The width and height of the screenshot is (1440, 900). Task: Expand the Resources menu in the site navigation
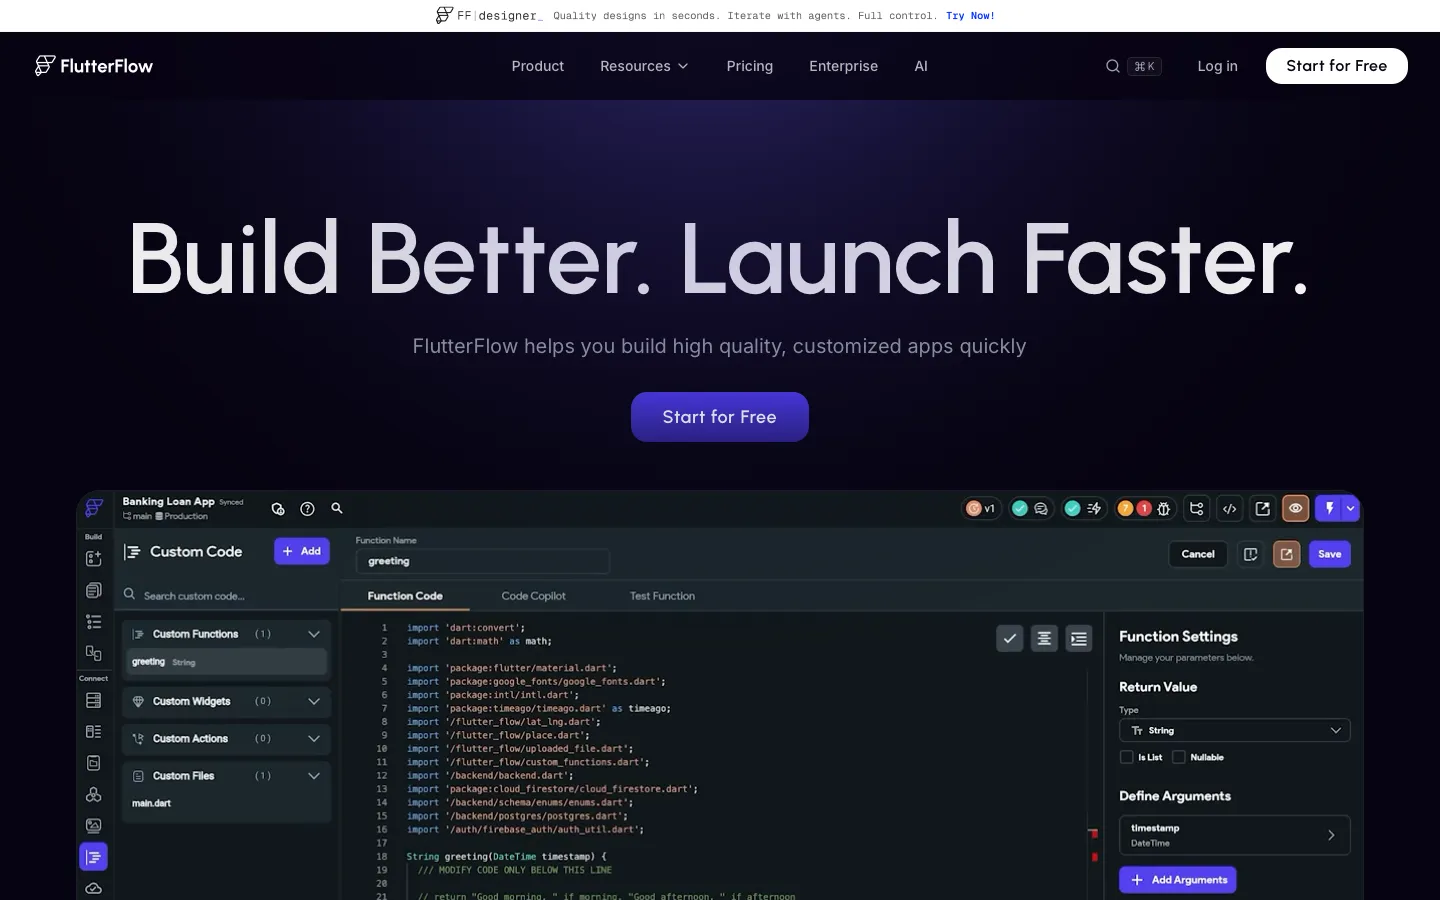[x=644, y=66]
